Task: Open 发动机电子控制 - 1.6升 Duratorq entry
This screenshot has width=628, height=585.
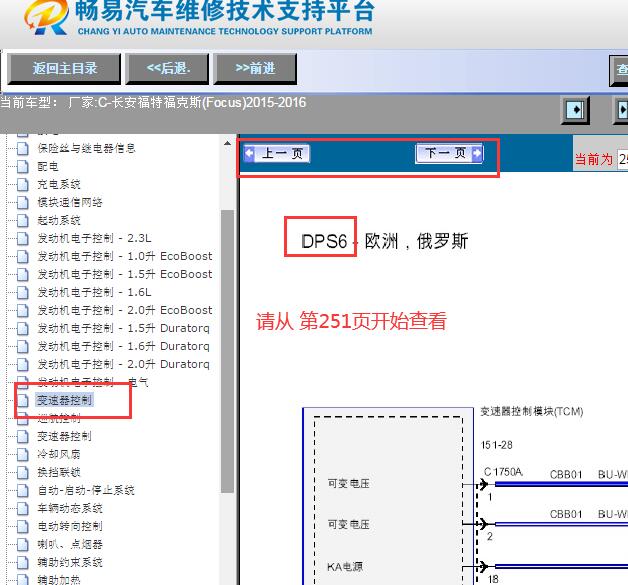Action: [123, 346]
